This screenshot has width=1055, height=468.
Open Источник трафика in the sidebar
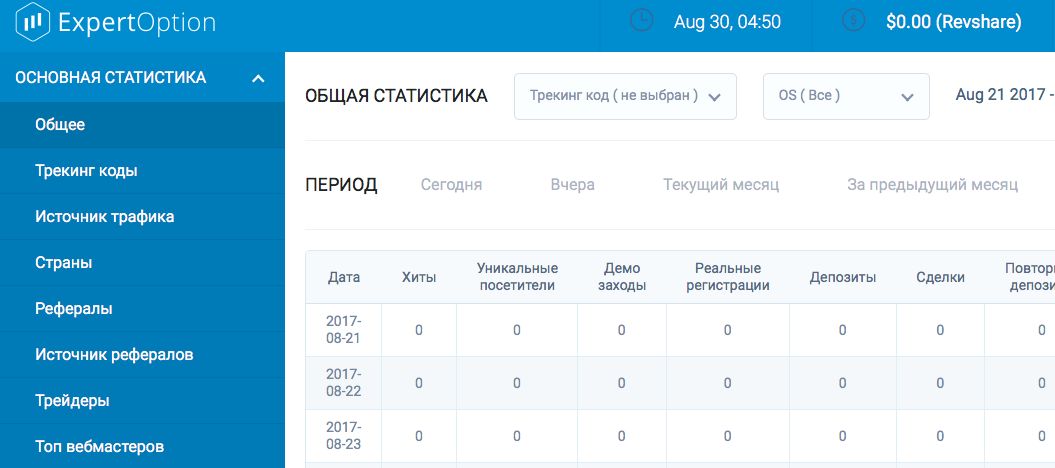click(x=142, y=217)
